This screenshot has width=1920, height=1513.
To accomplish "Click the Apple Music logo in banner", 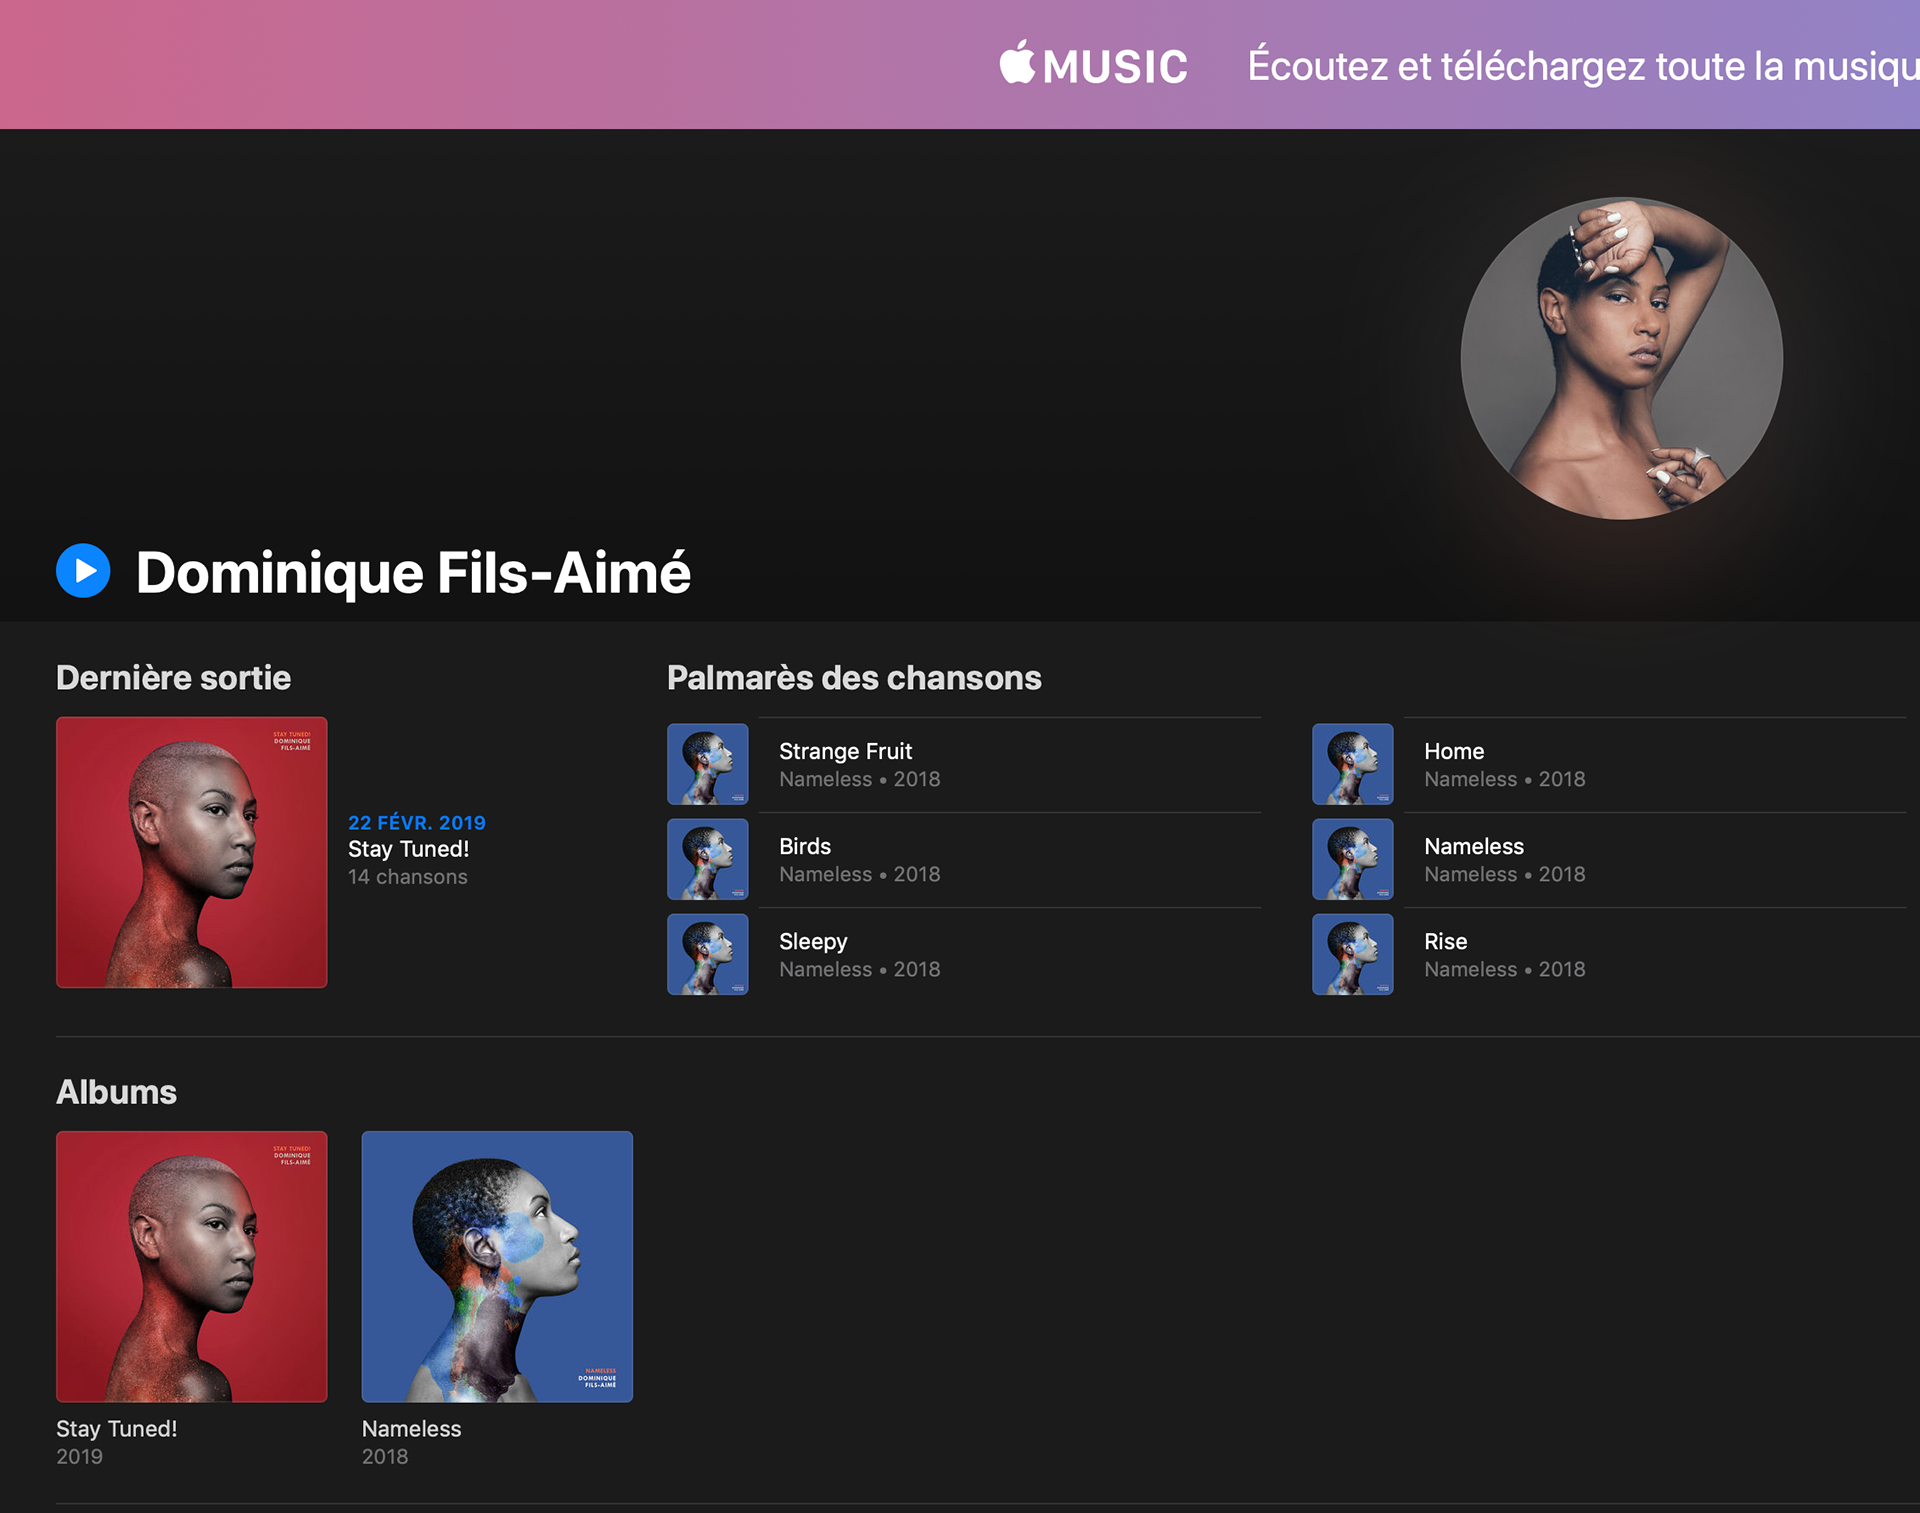I will (1093, 65).
